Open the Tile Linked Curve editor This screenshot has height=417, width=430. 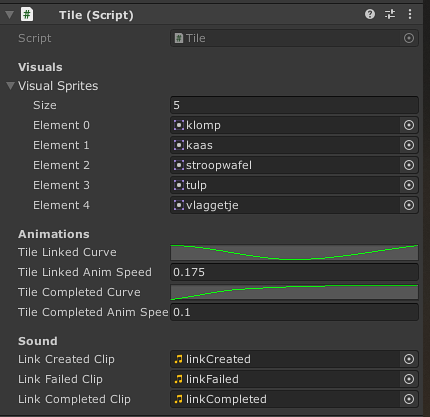[294, 252]
